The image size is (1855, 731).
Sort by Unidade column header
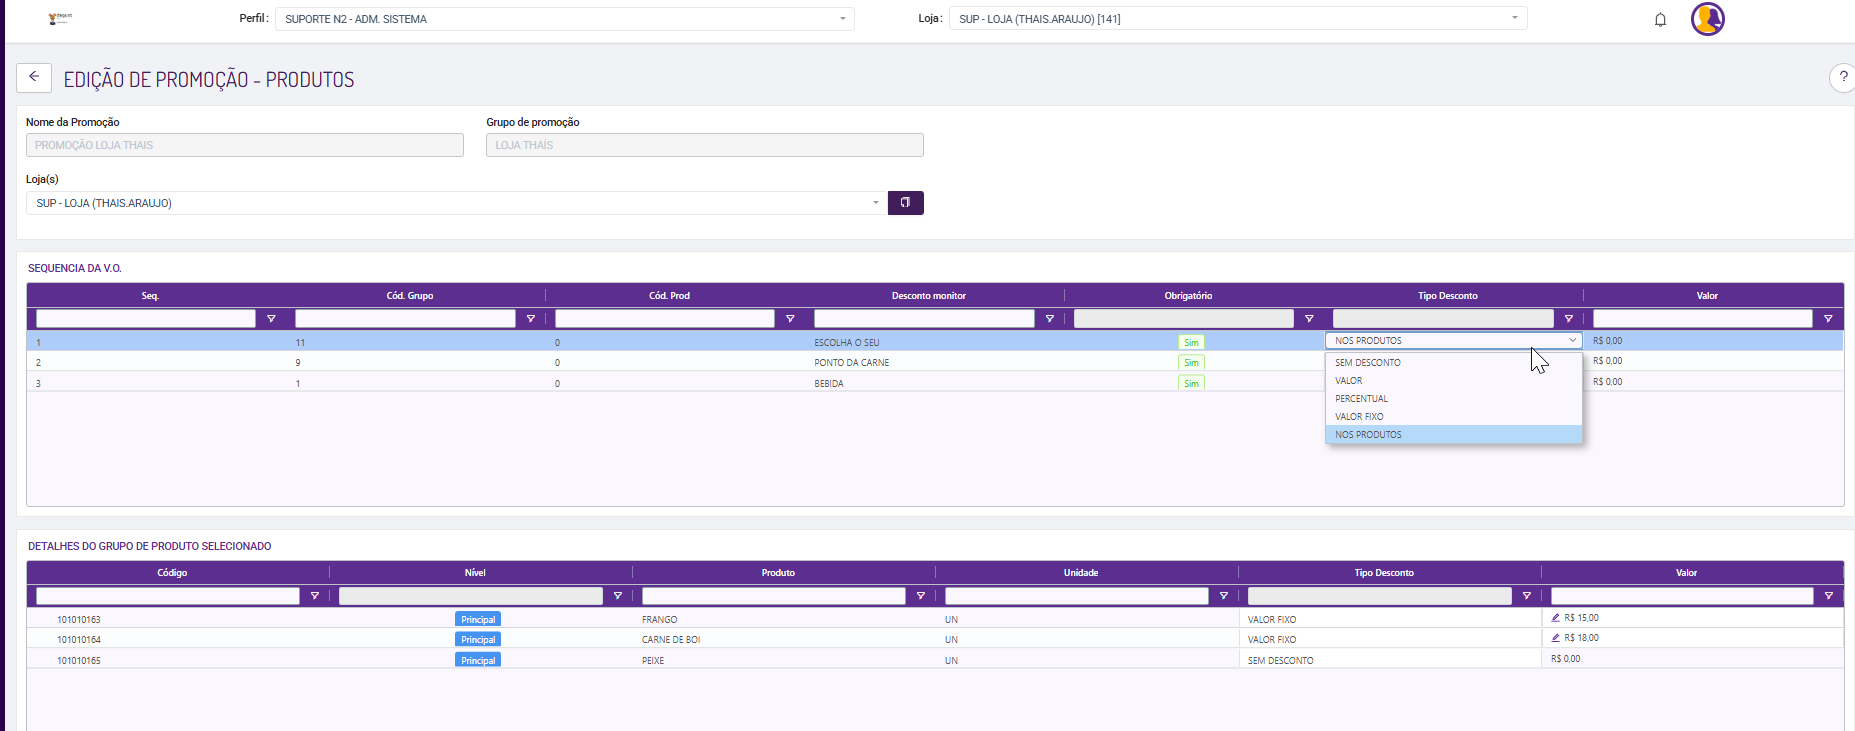(x=1081, y=573)
